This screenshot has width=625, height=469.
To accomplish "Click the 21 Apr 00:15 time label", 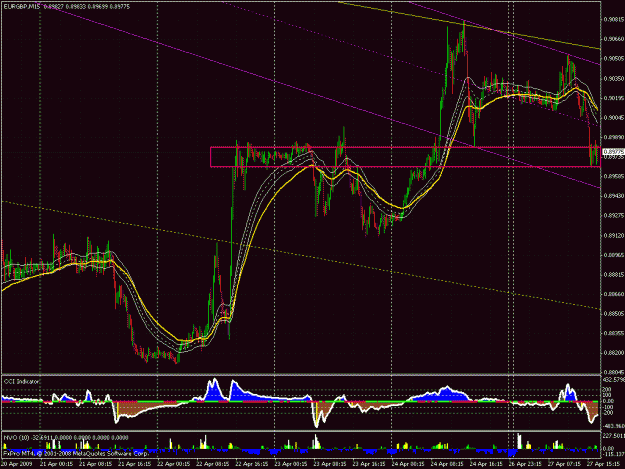I will (x=57, y=464).
